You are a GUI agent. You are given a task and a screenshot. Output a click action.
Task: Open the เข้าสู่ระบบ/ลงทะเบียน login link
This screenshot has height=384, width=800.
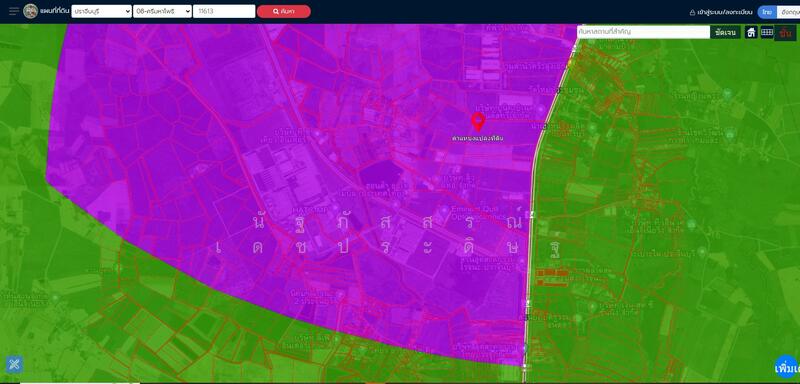coord(724,12)
